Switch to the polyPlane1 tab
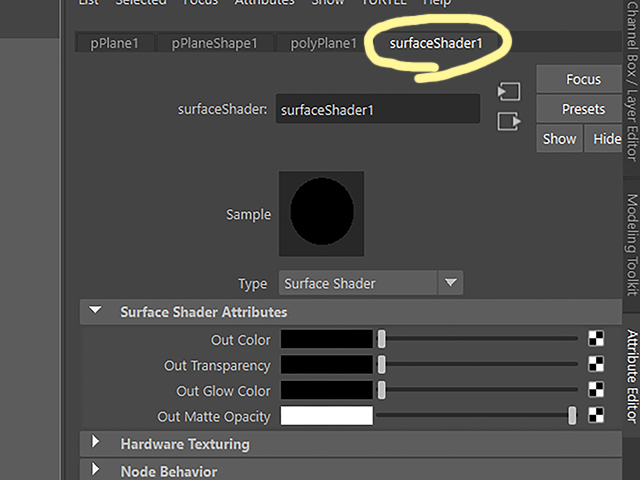Image resolution: width=640 pixels, height=480 pixels. [323, 43]
